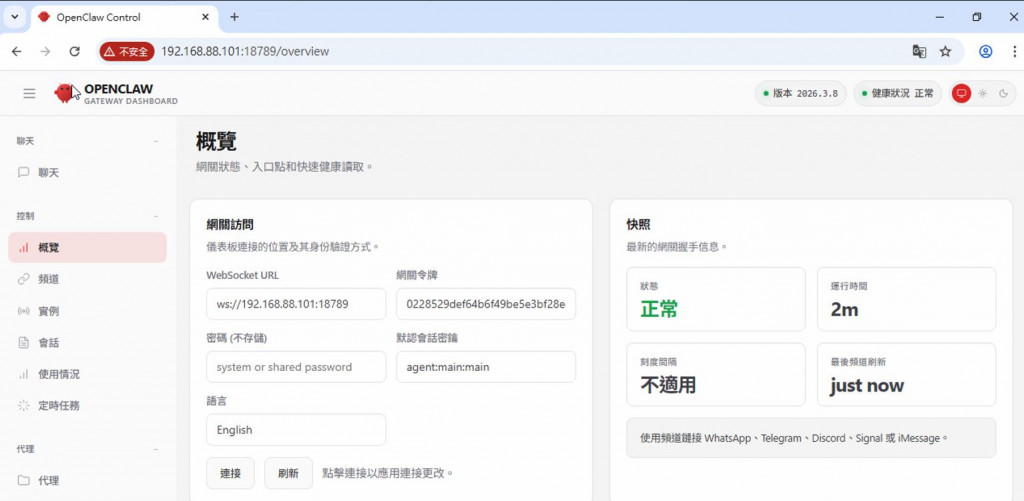Focus the 密碼 password input field

tap(296, 366)
